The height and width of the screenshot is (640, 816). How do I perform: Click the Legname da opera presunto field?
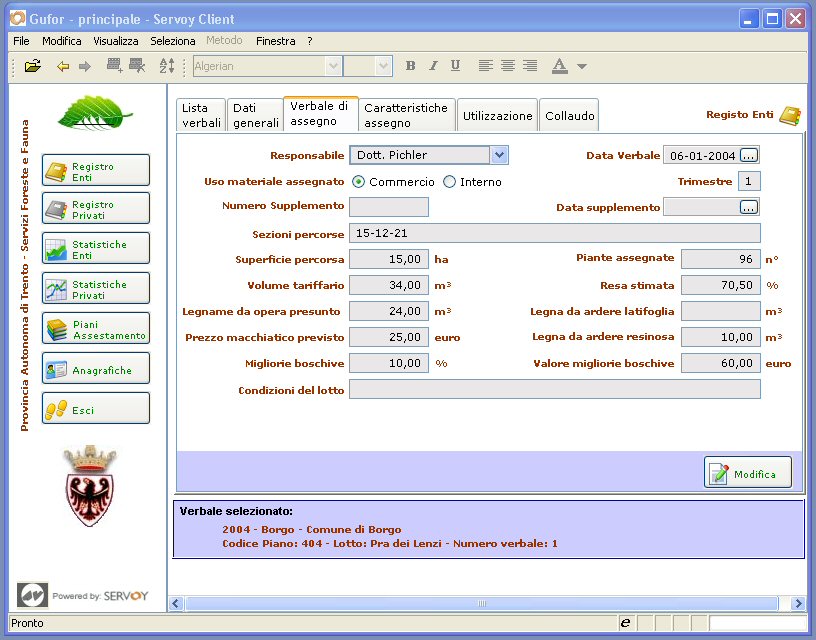389,311
